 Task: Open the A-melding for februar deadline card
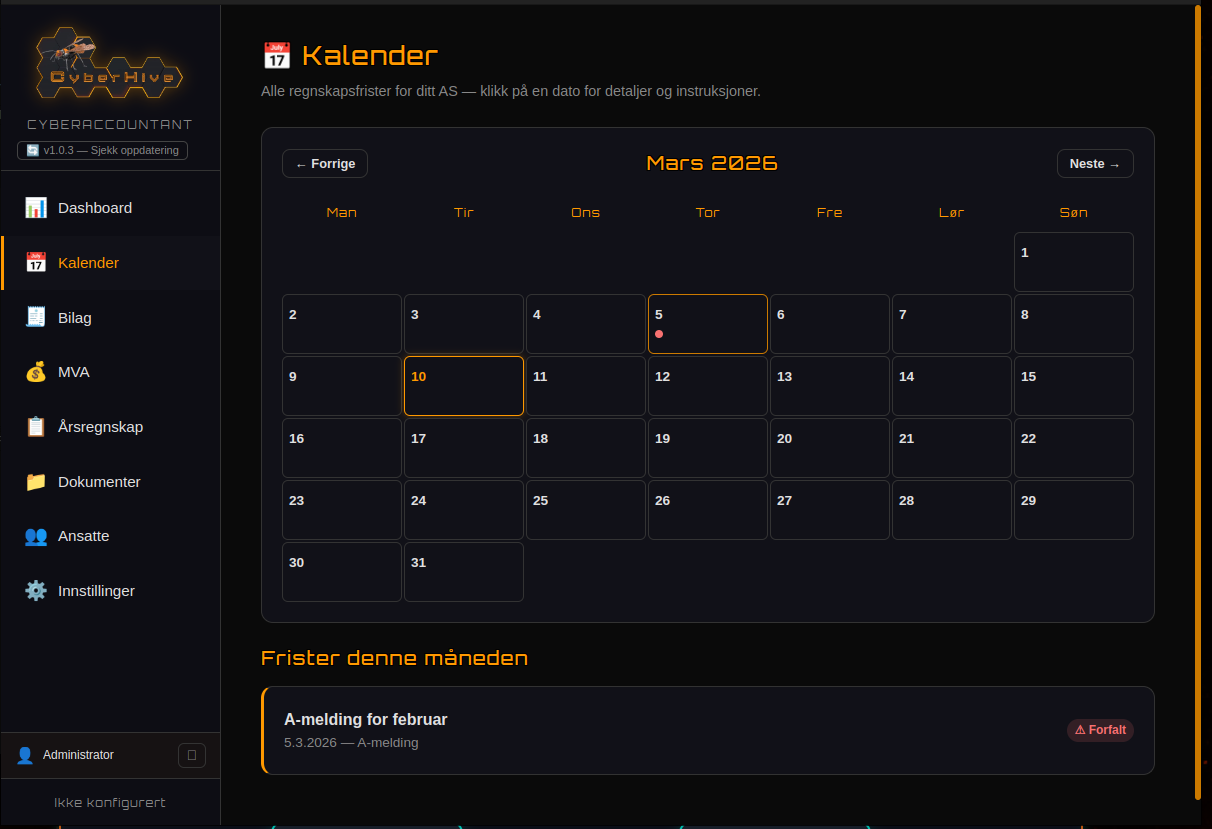(707, 730)
